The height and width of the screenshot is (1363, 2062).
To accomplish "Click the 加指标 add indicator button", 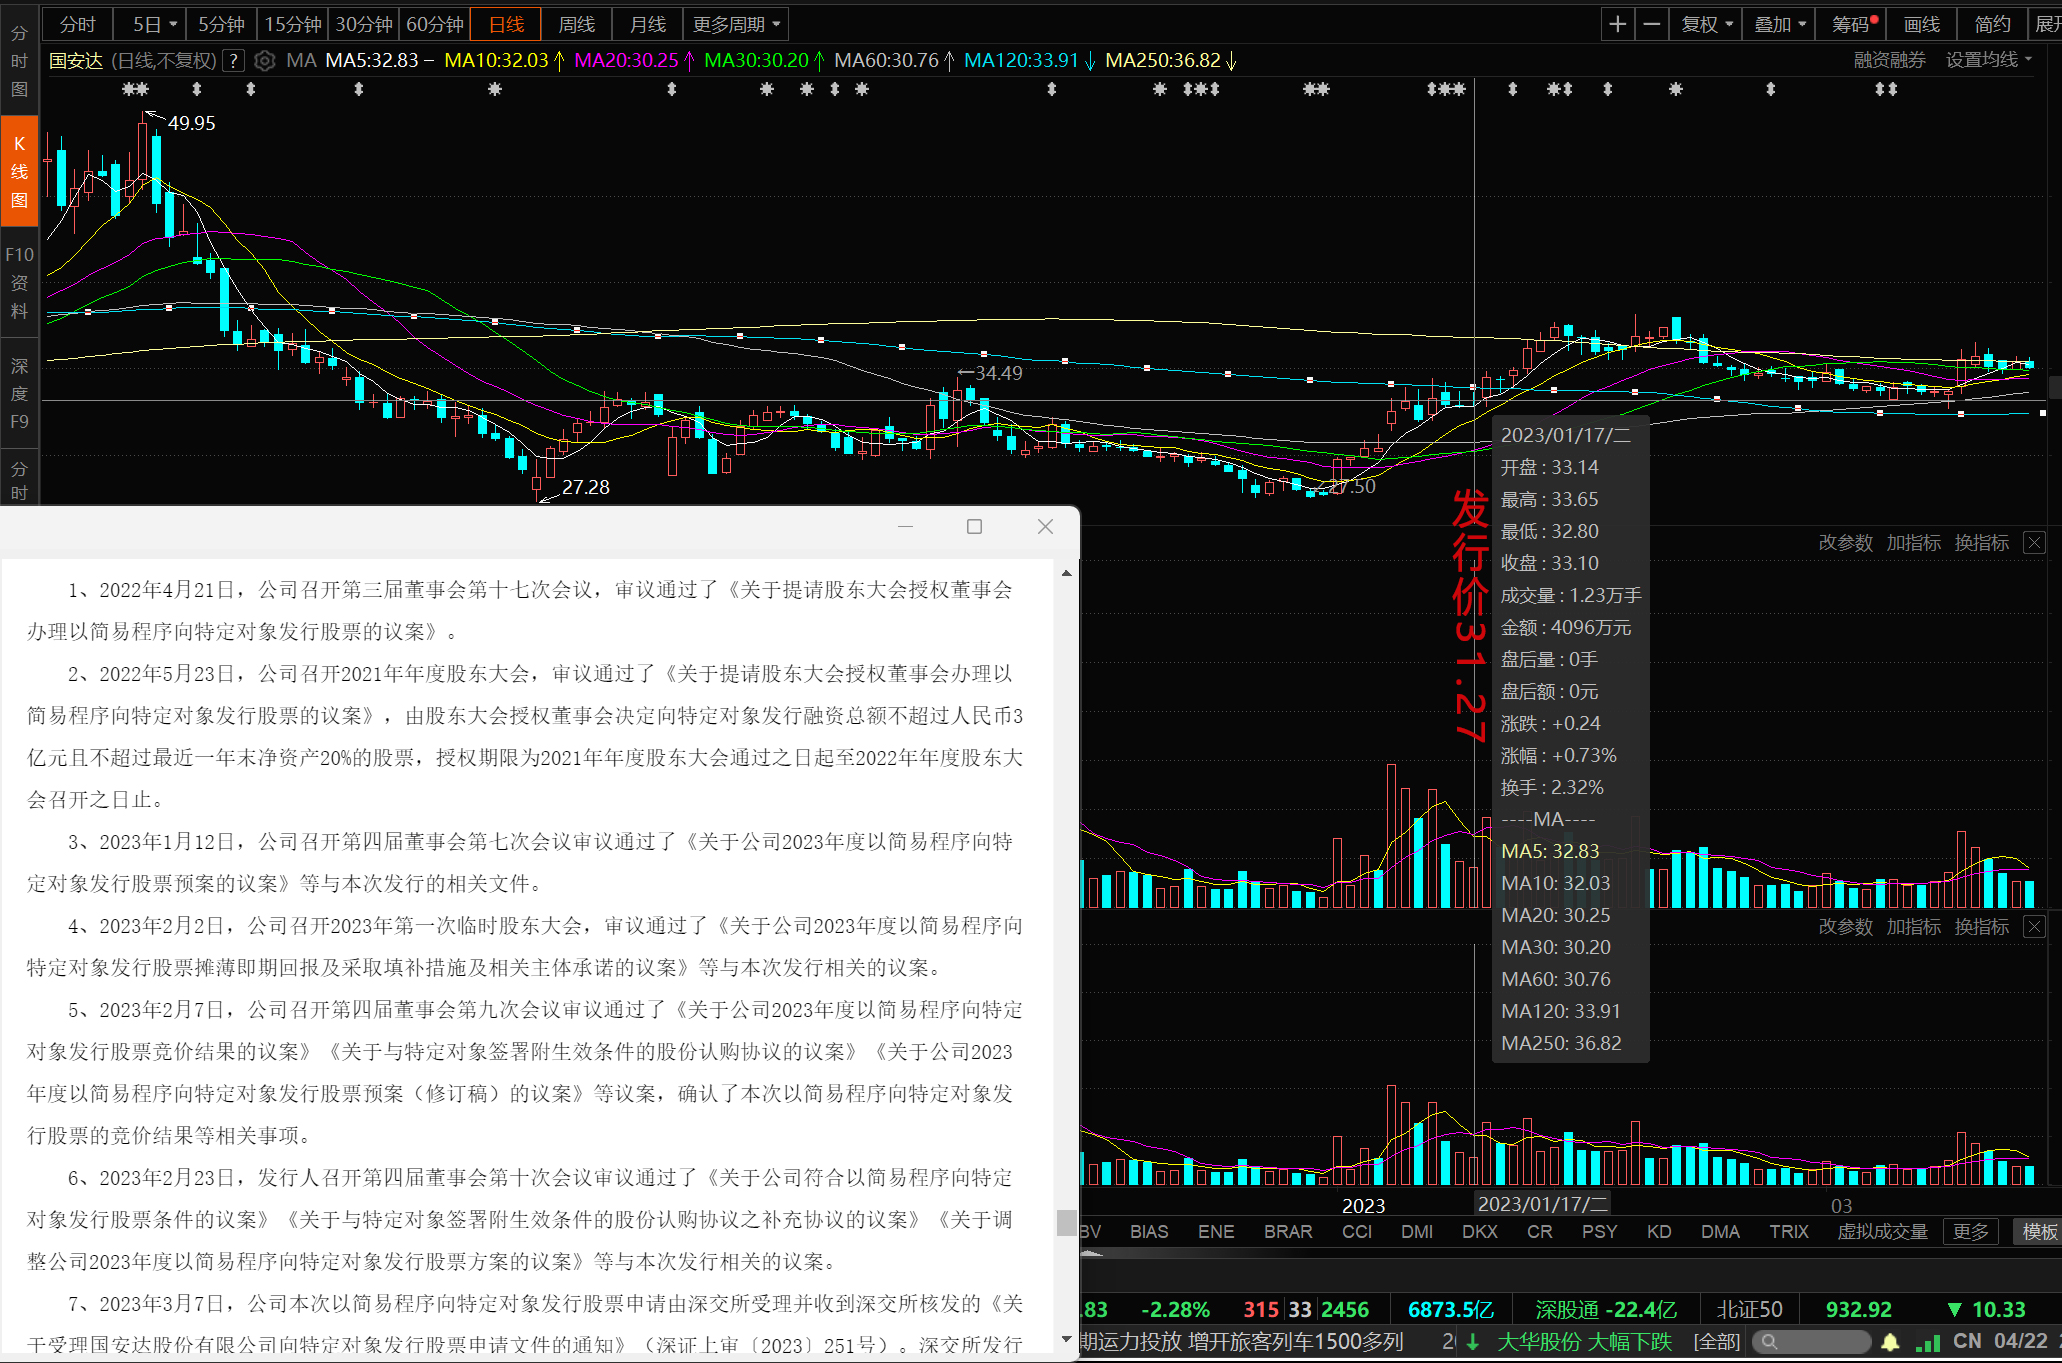I will (1913, 542).
